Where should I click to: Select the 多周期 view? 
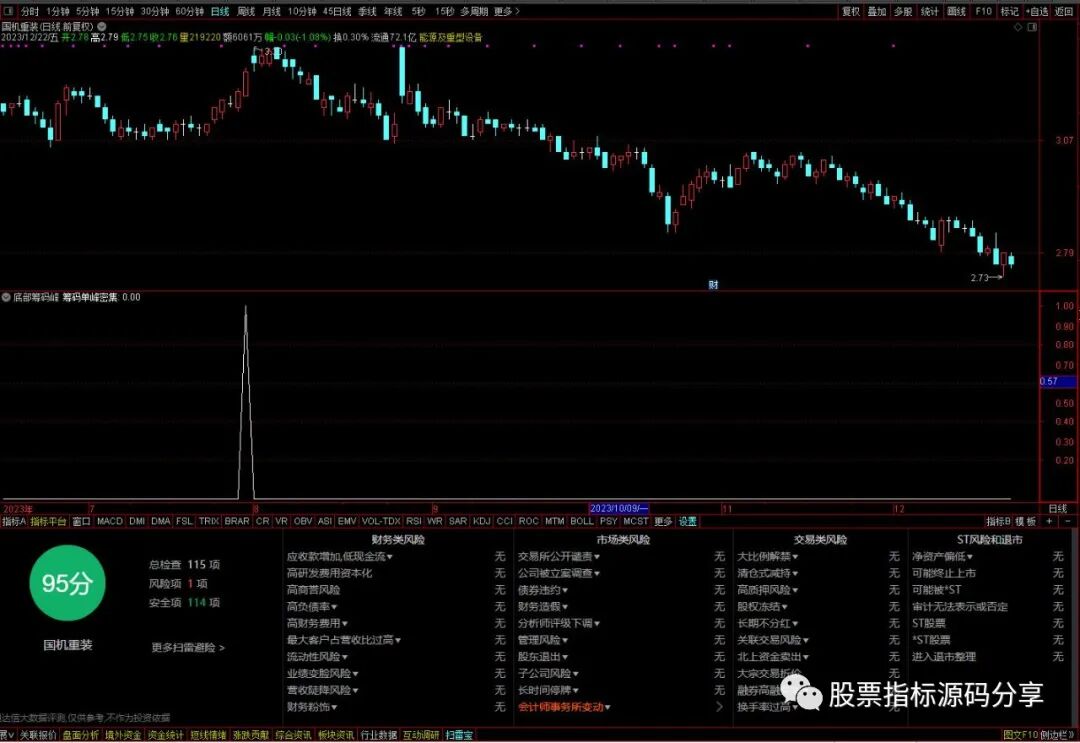pos(474,12)
